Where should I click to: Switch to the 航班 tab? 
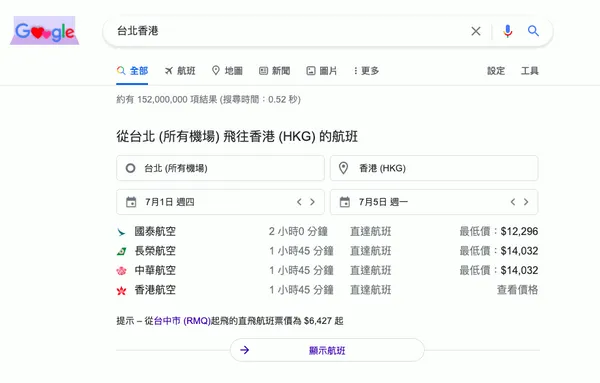(180, 71)
